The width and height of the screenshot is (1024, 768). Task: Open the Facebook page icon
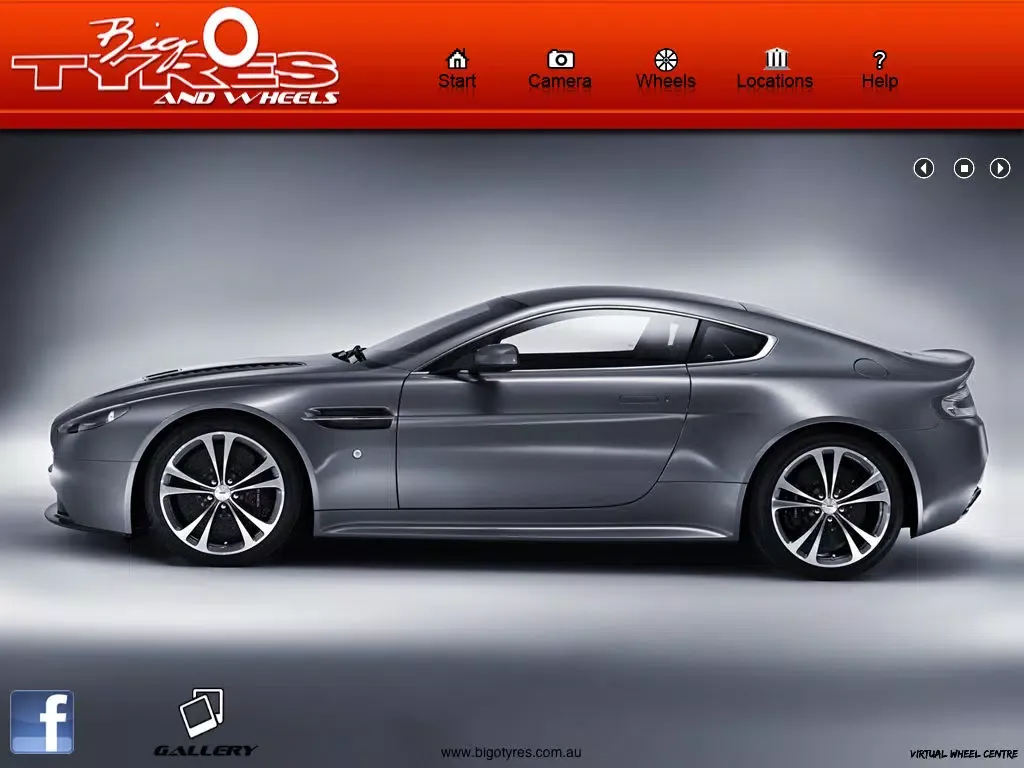click(42, 722)
